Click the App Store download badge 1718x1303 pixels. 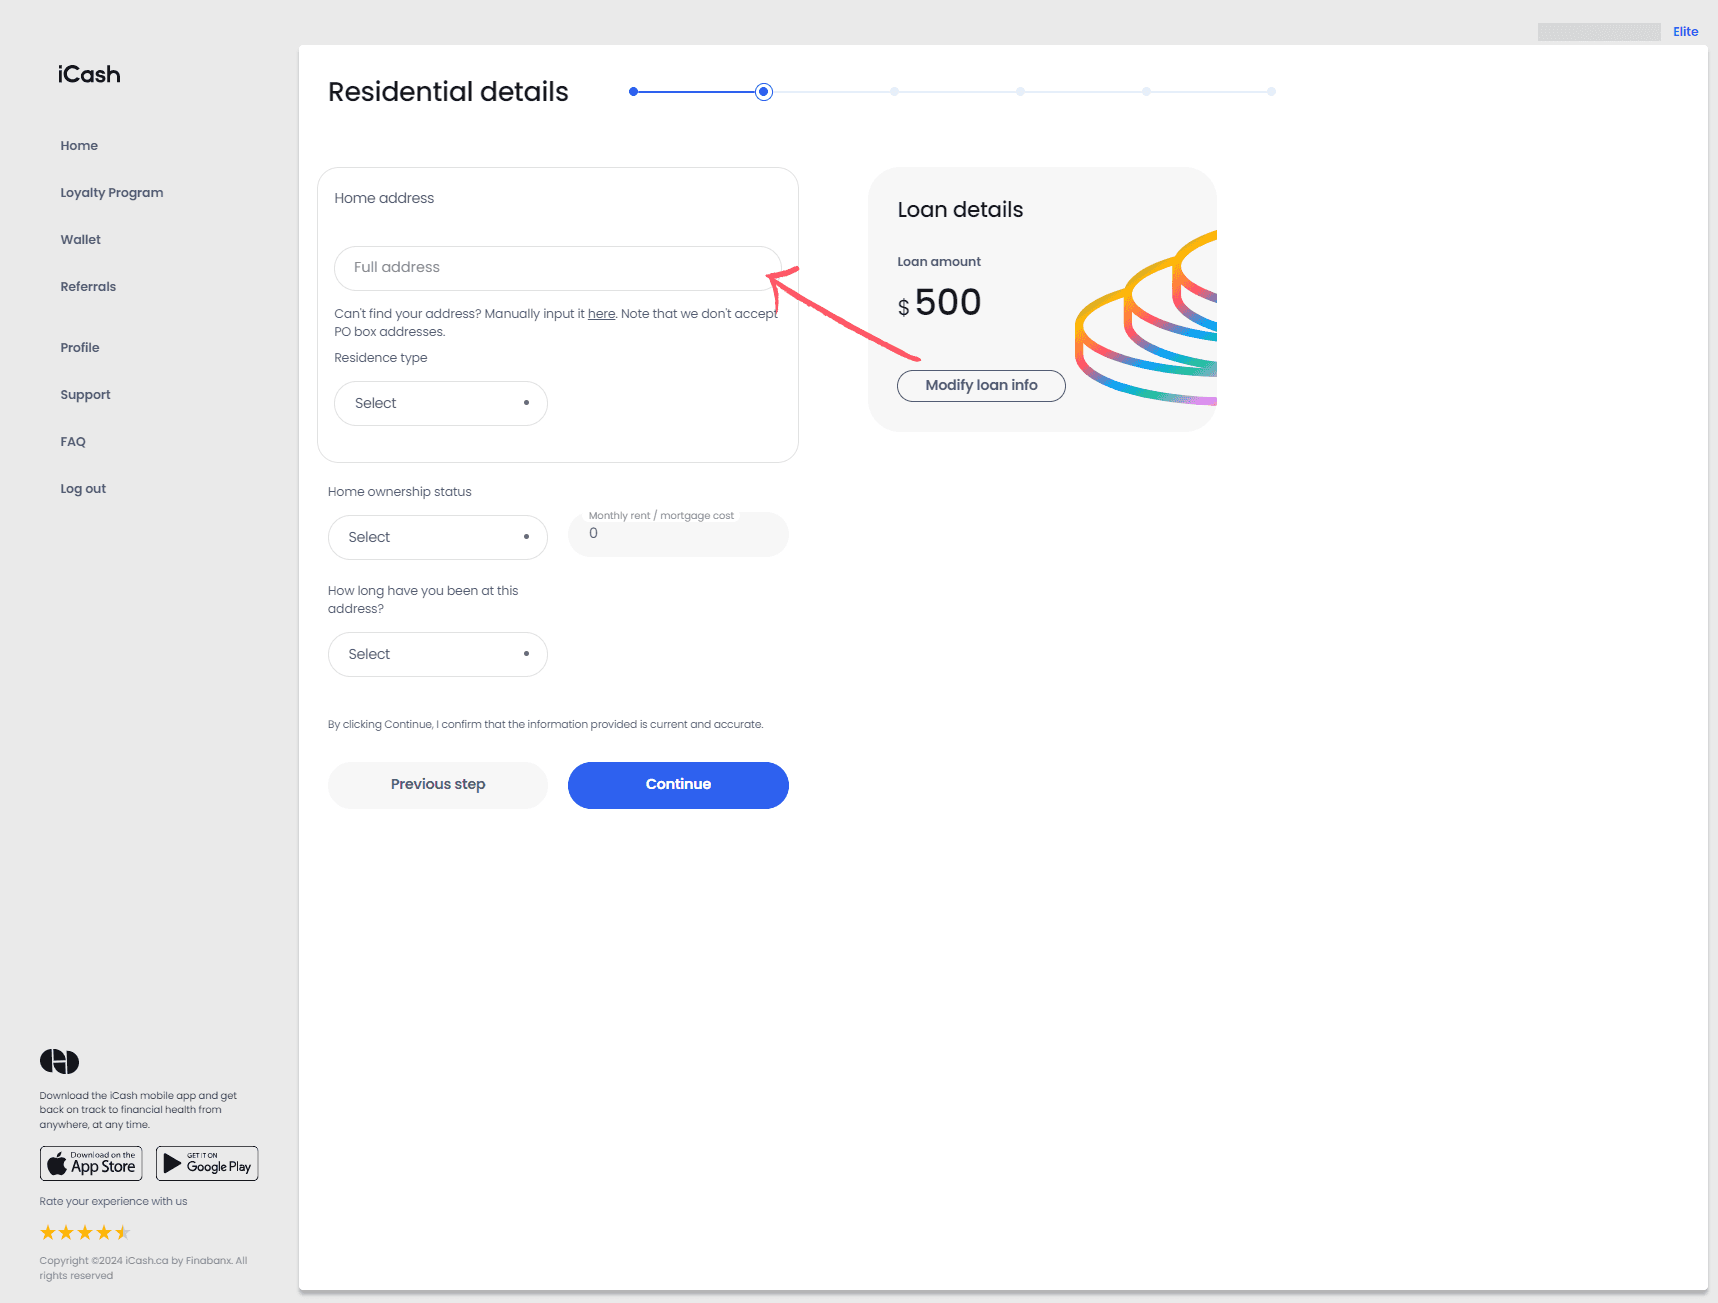click(x=91, y=1163)
